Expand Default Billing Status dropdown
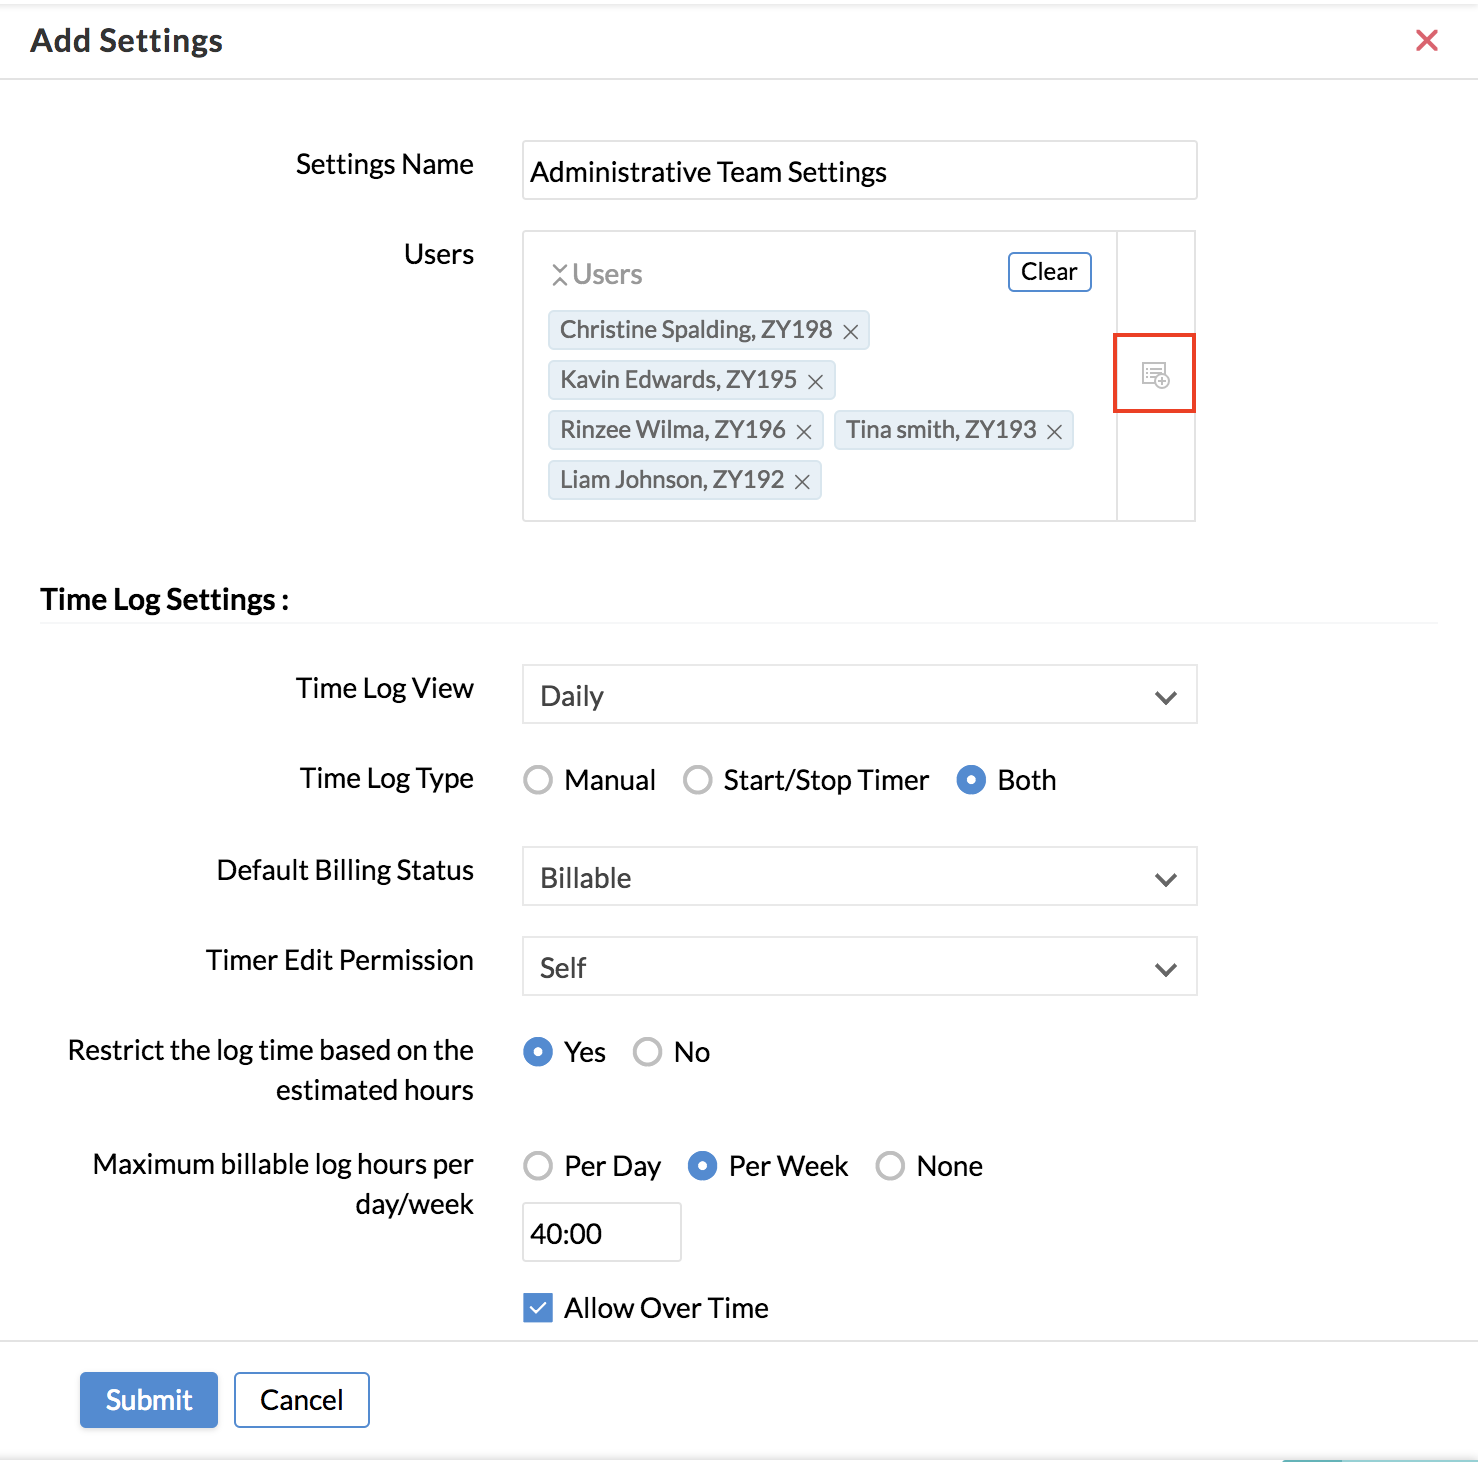The image size is (1478, 1462). coord(859,877)
